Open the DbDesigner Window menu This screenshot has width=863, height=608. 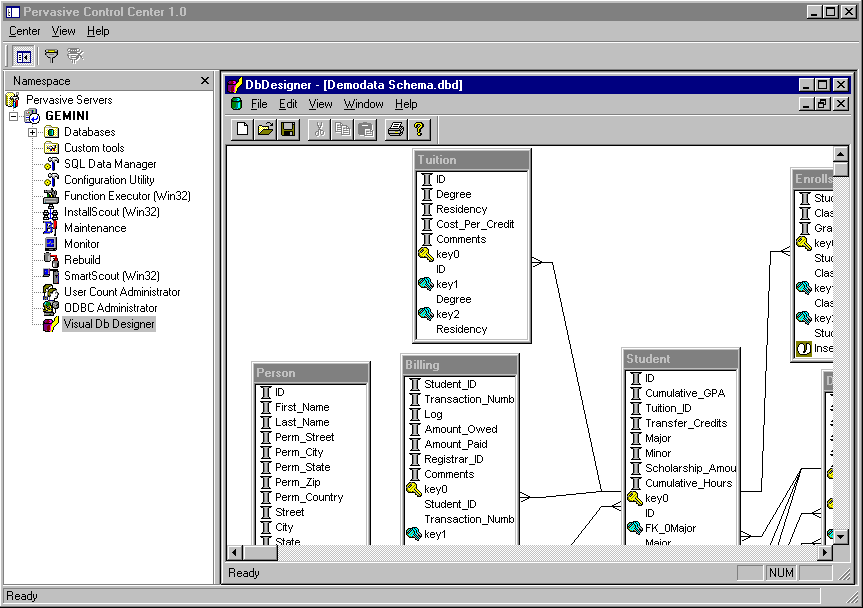click(x=363, y=104)
